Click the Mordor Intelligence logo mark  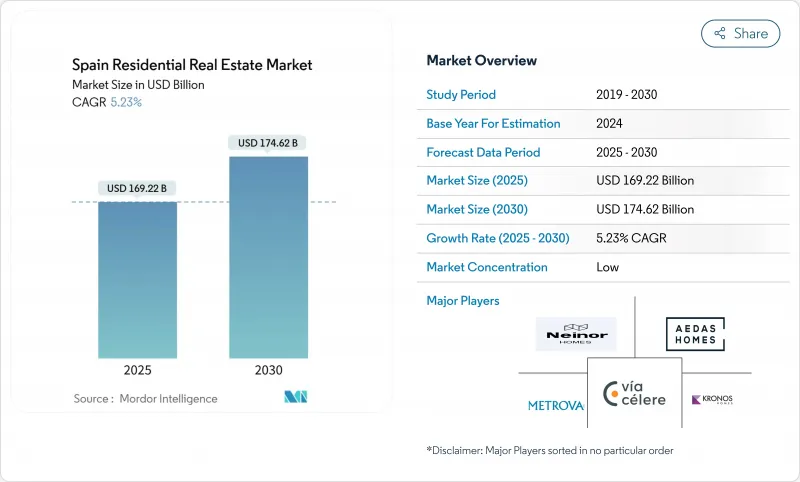295,397
